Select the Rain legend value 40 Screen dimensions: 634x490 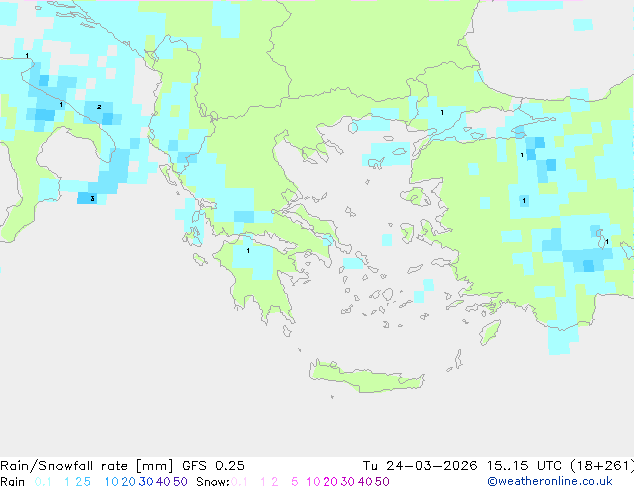point(163,482)
